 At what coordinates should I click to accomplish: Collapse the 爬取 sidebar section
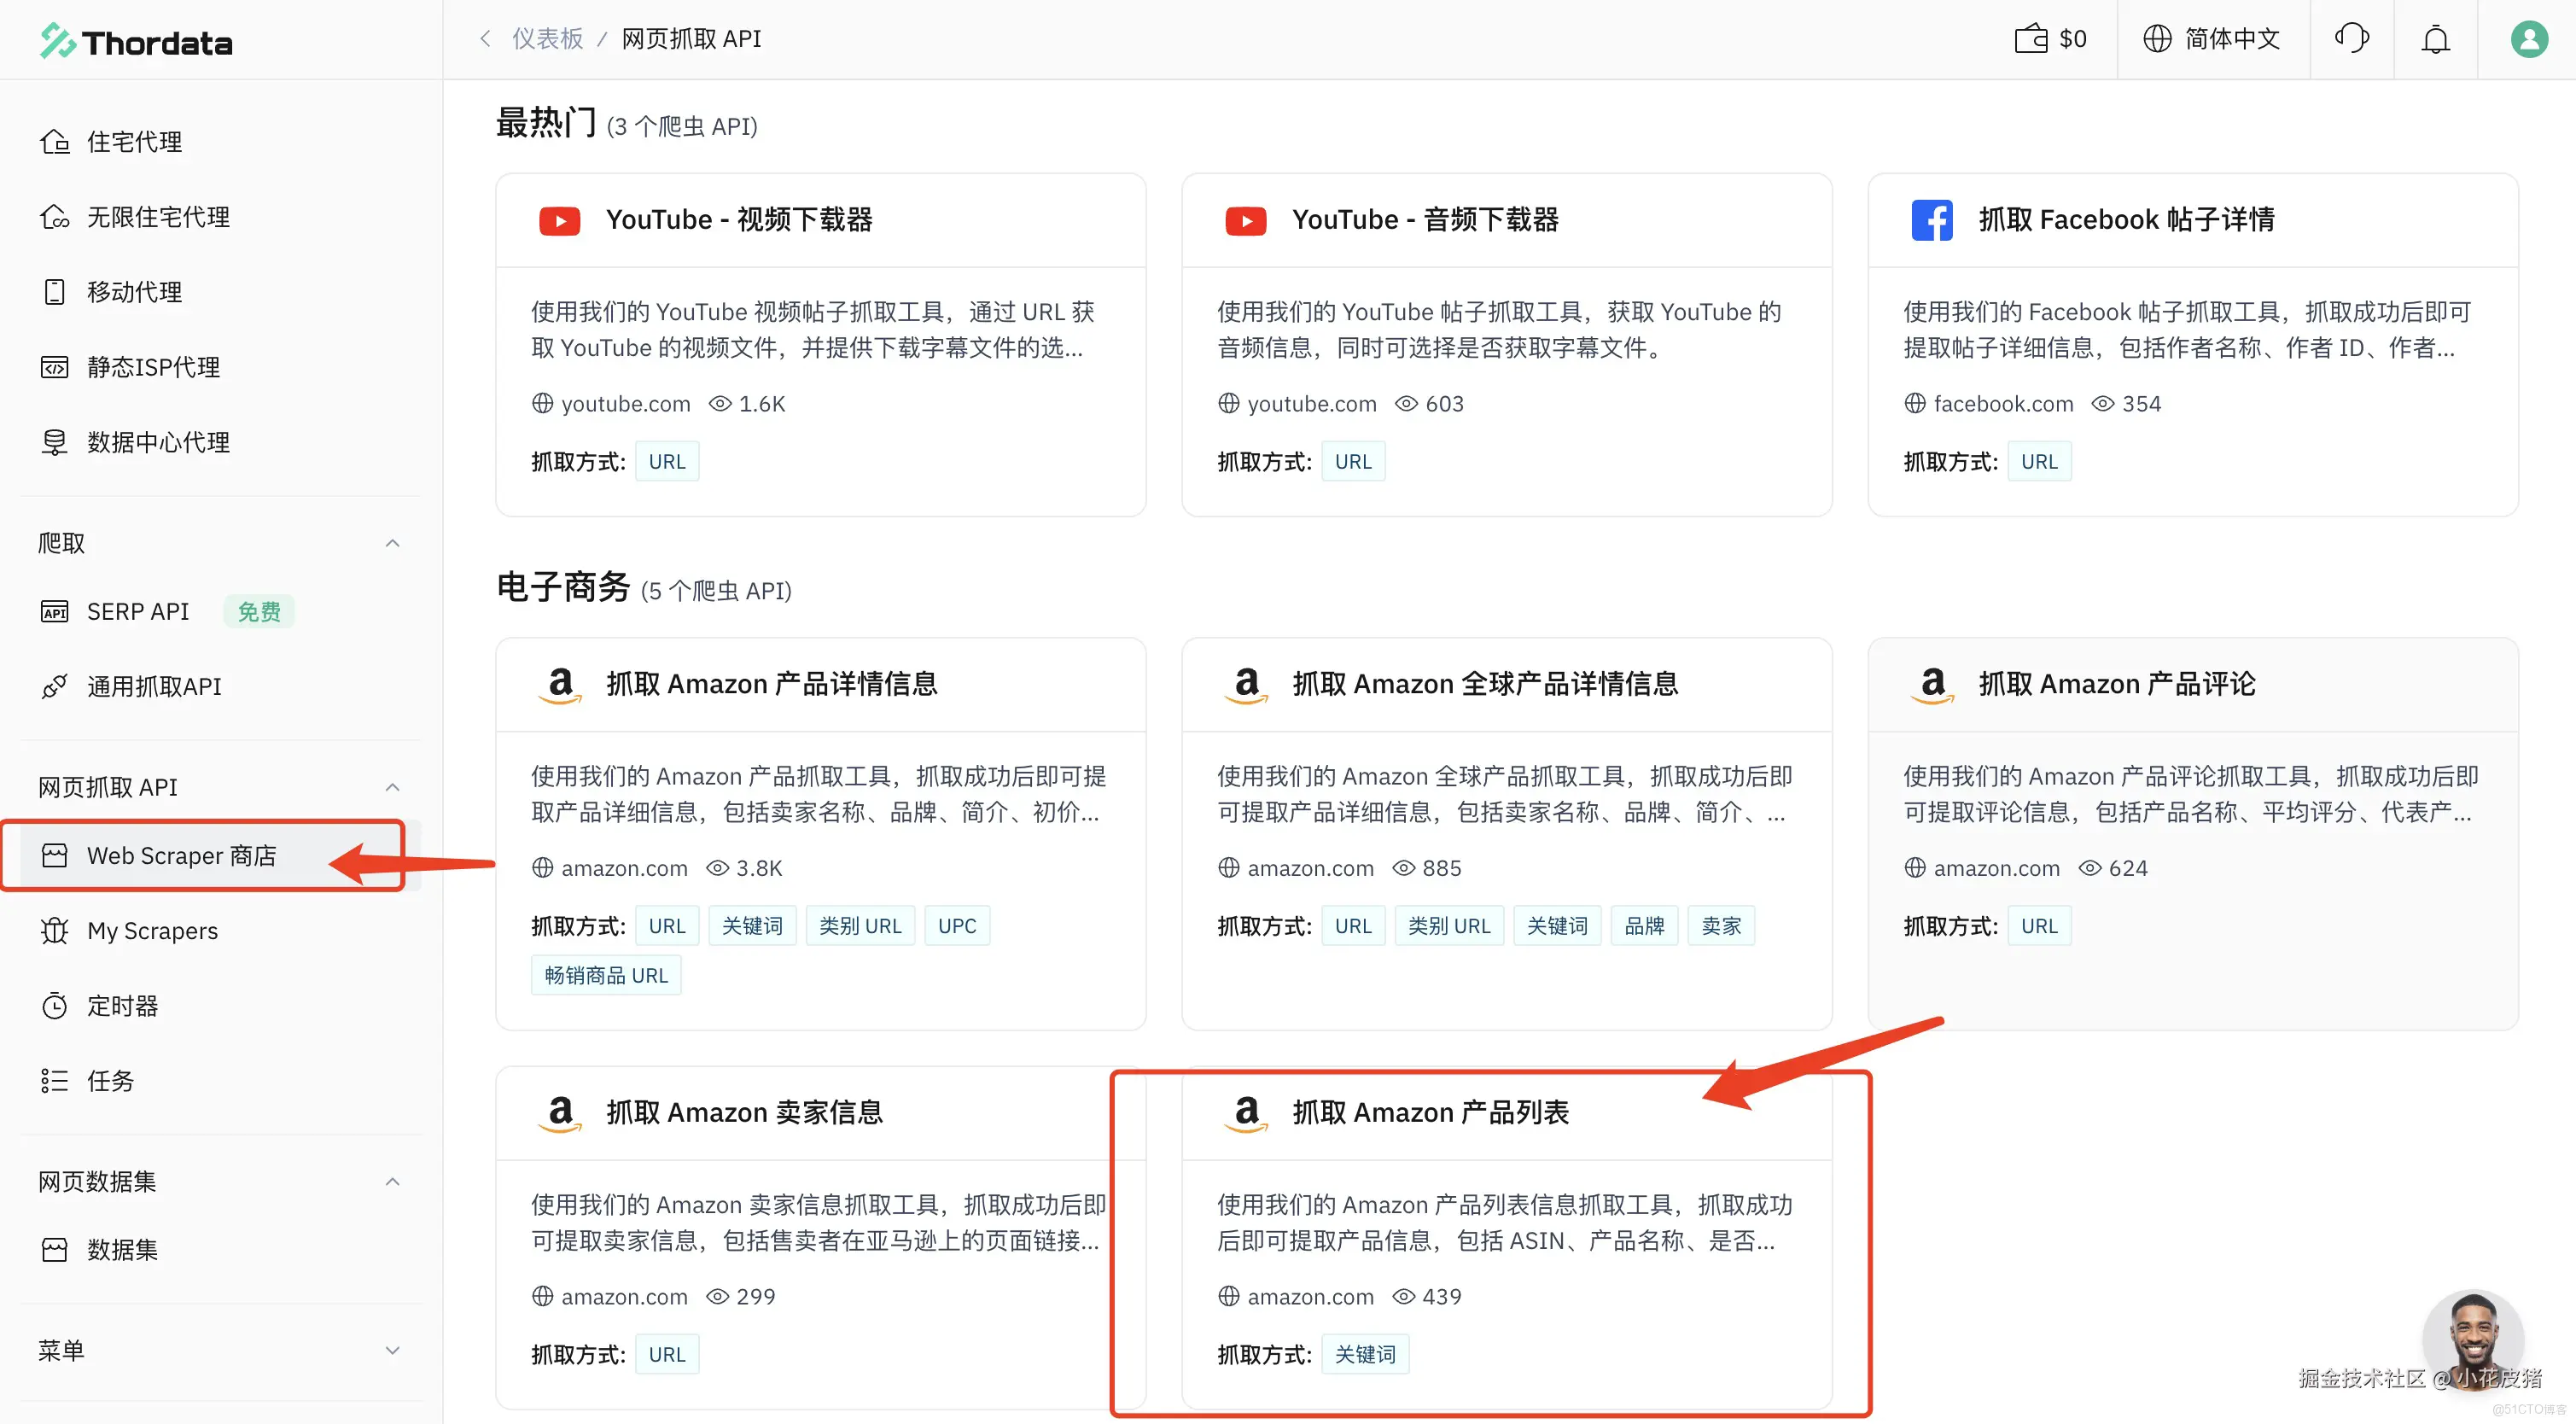392,543
